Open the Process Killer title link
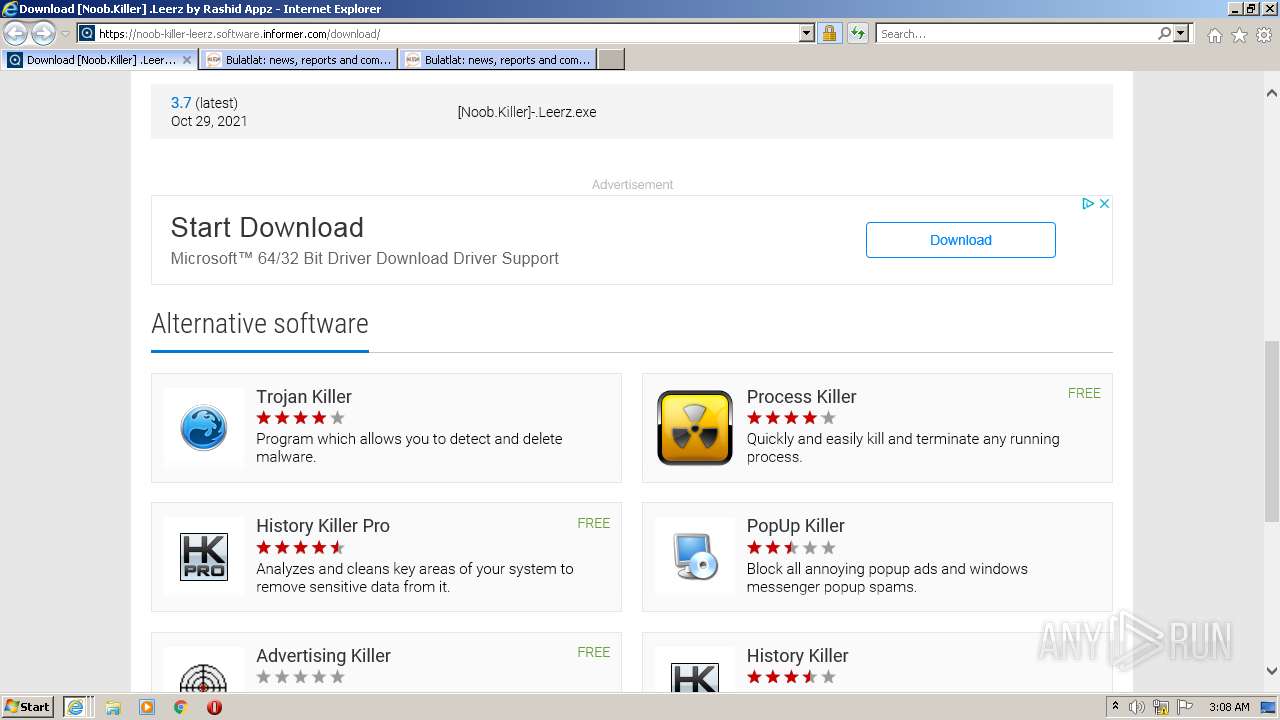Screen dimensions: 1280x720 point(802,397)
